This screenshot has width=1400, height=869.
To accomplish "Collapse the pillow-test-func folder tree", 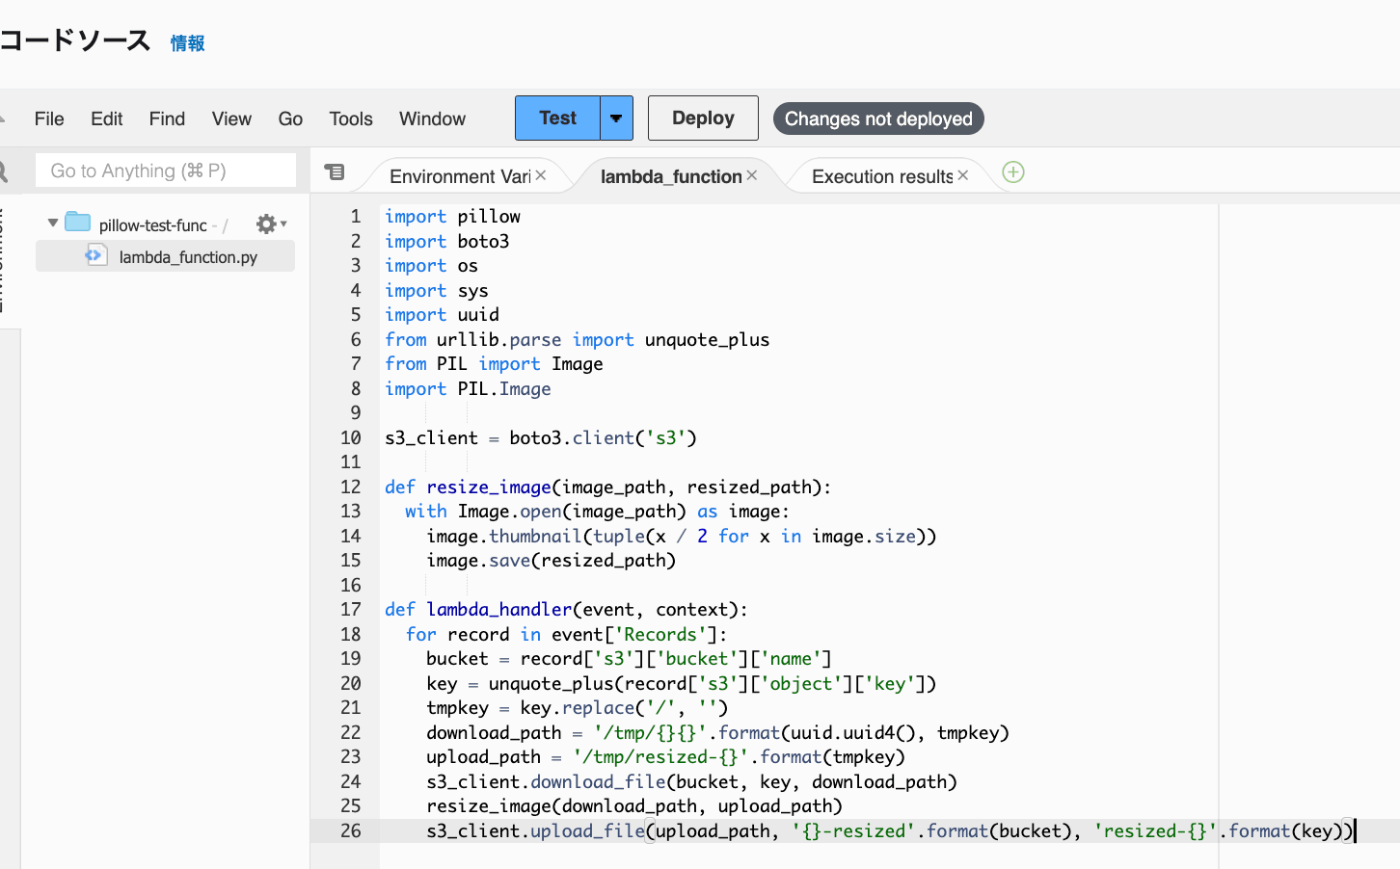I will [53, 223].
